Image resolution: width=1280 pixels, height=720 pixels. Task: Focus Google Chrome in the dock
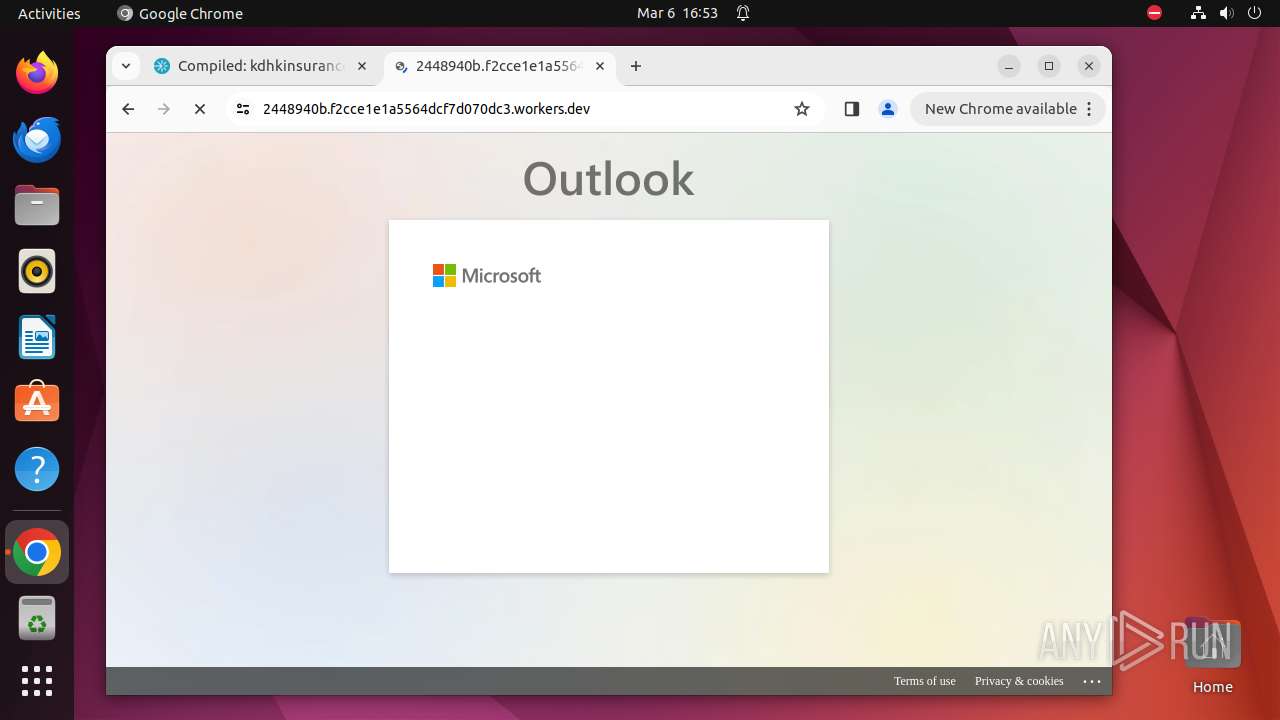pyautogui.click(x=37, y=552)
